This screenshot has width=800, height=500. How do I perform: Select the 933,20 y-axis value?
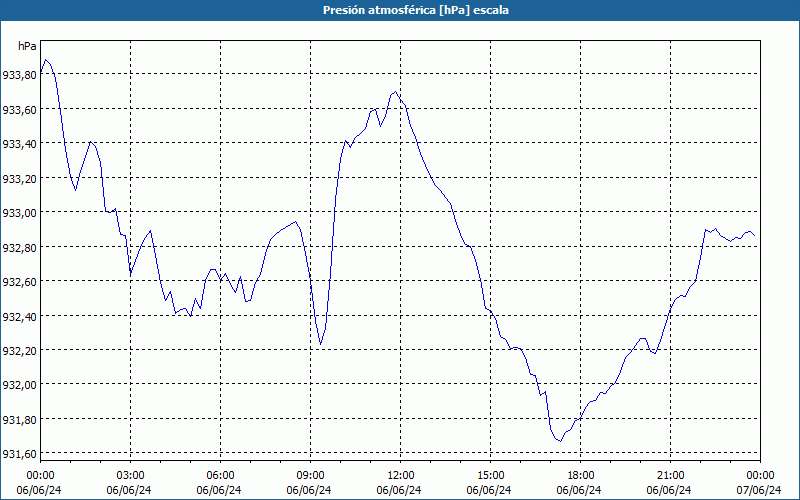pos(19,179)
